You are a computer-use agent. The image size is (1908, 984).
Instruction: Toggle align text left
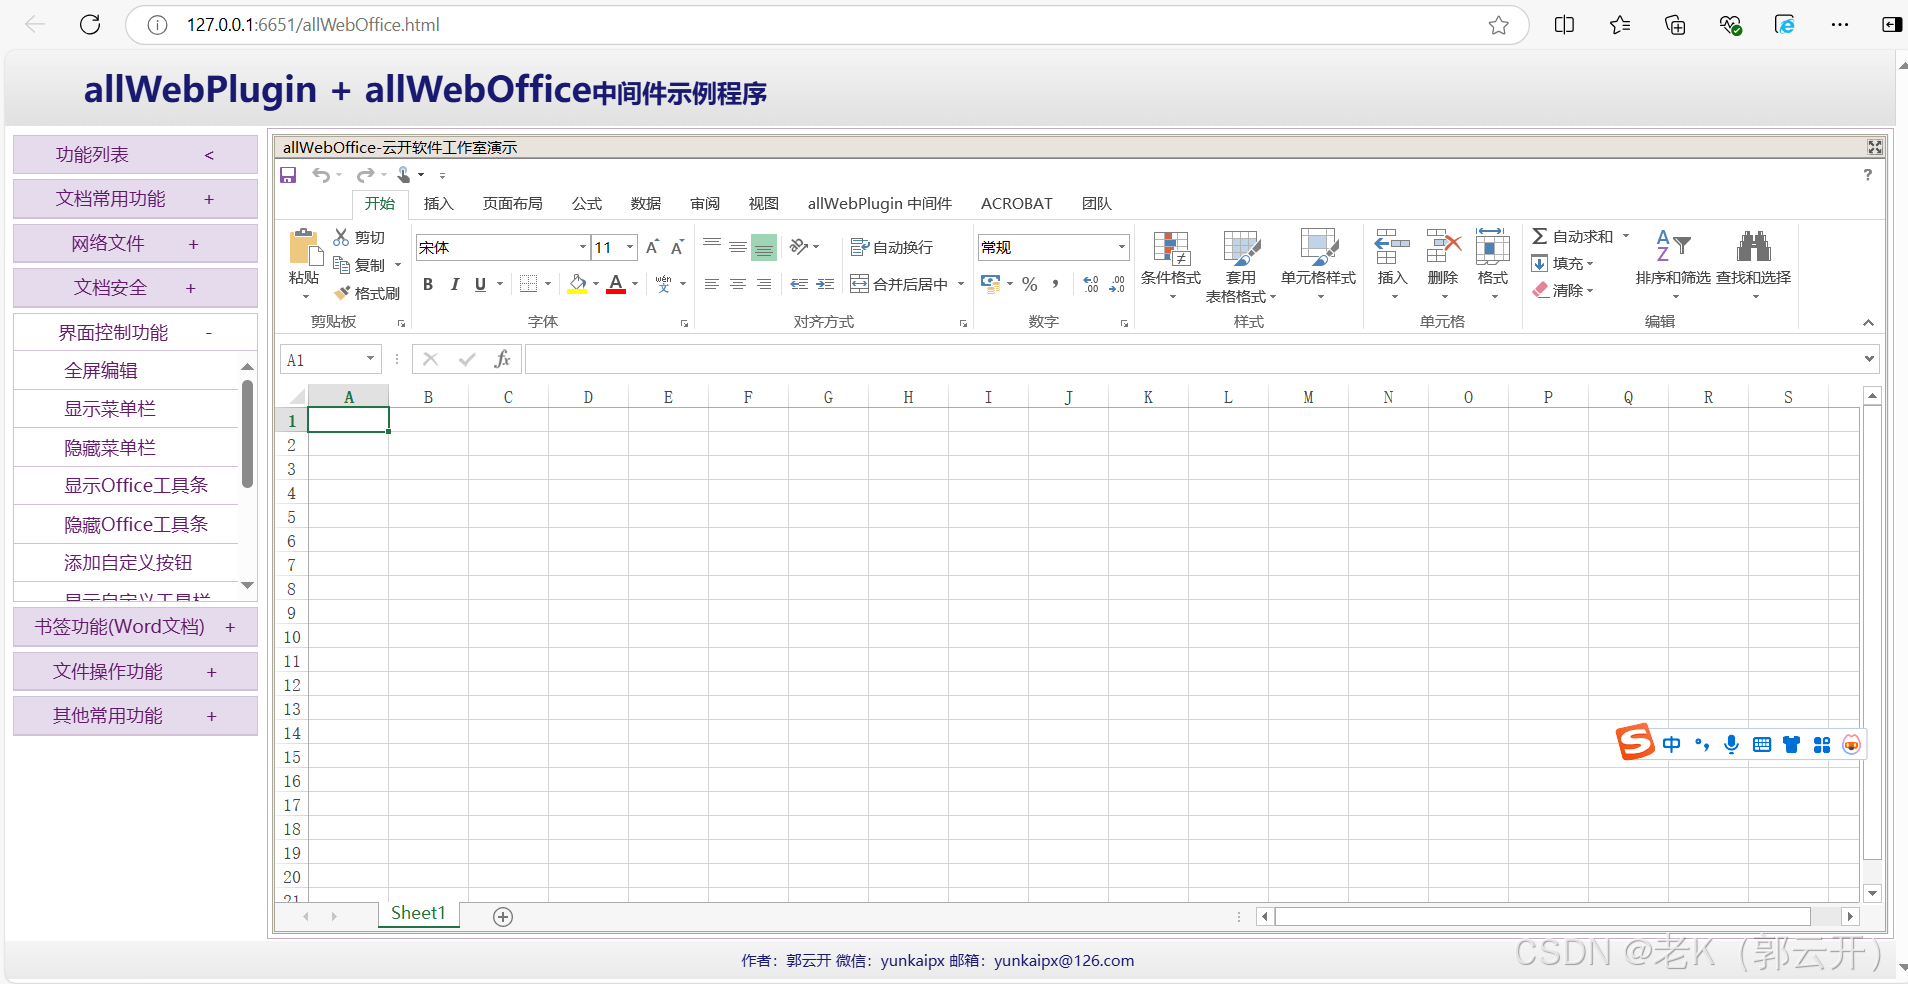click(711, 284)
